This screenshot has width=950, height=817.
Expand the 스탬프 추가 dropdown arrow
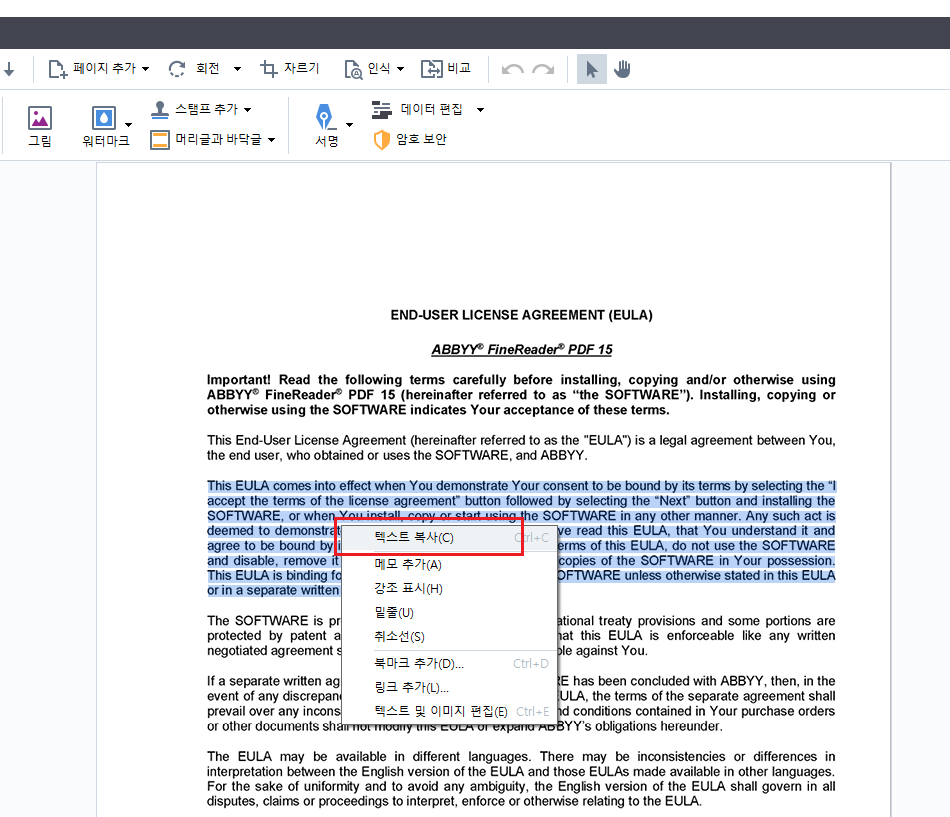point(247,110)
